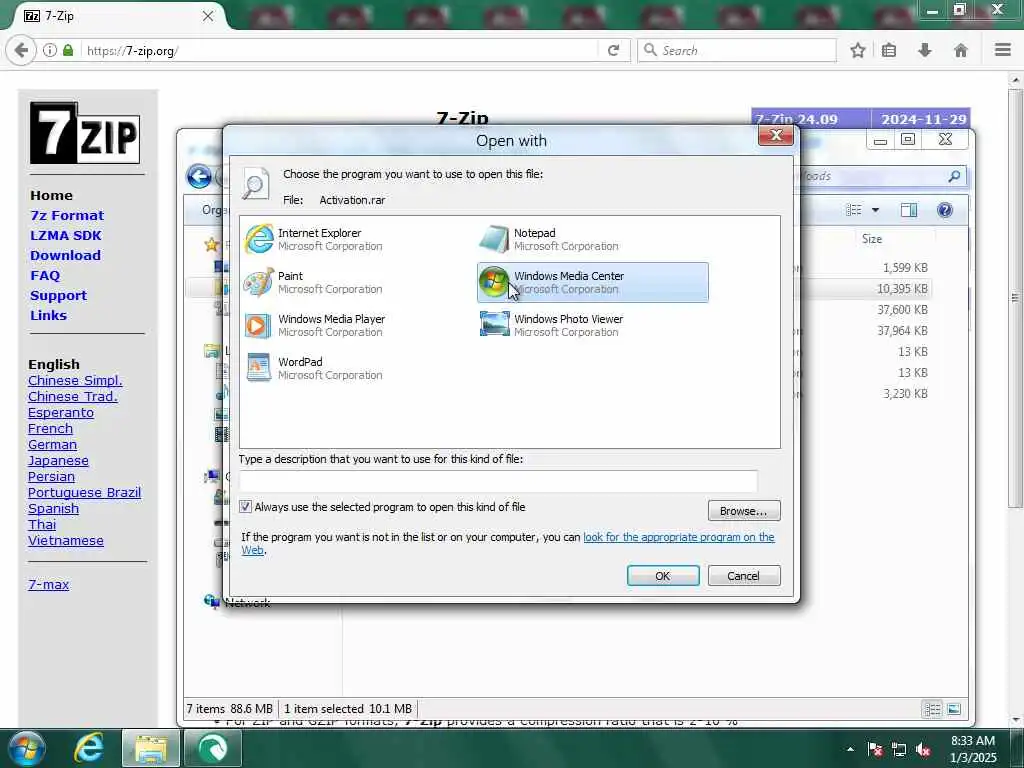This screenshot has width=1024, height=768.
Task: Choose Windows Media Center icon
Action: [x=494, y=282]
